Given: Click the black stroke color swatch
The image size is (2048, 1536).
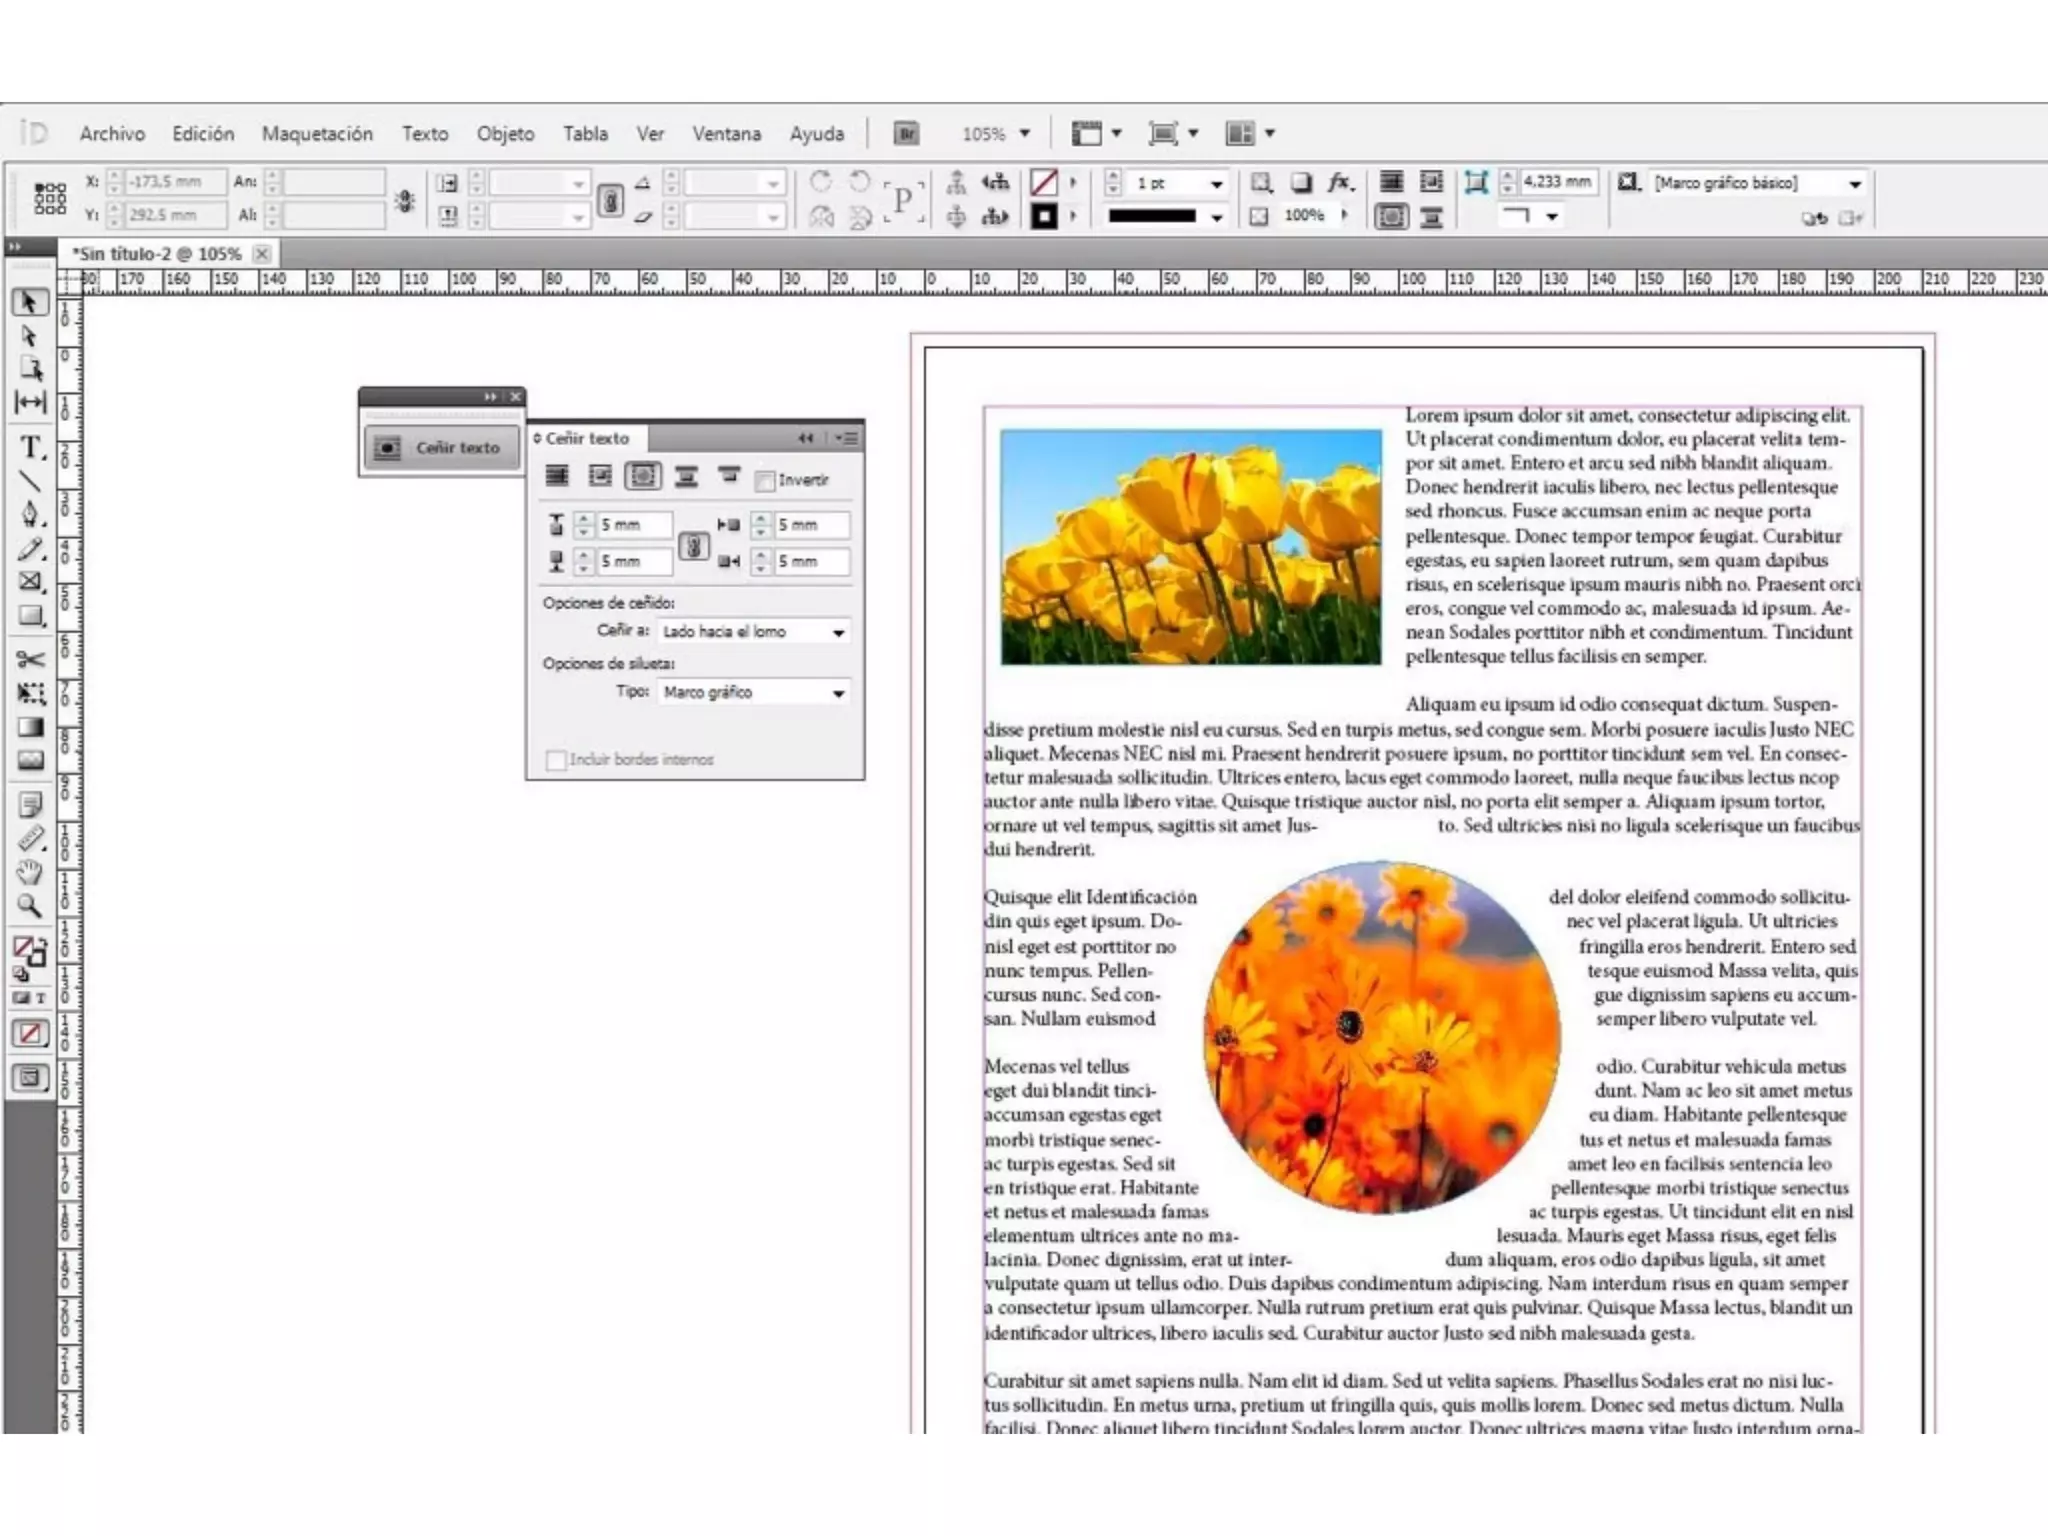Looking at the screenshot, I should 1044,216.
